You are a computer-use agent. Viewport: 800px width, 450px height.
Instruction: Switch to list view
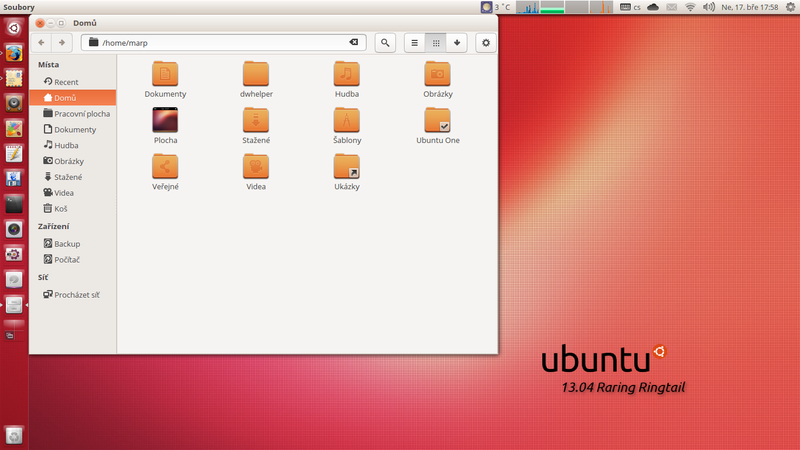point(415,43)
